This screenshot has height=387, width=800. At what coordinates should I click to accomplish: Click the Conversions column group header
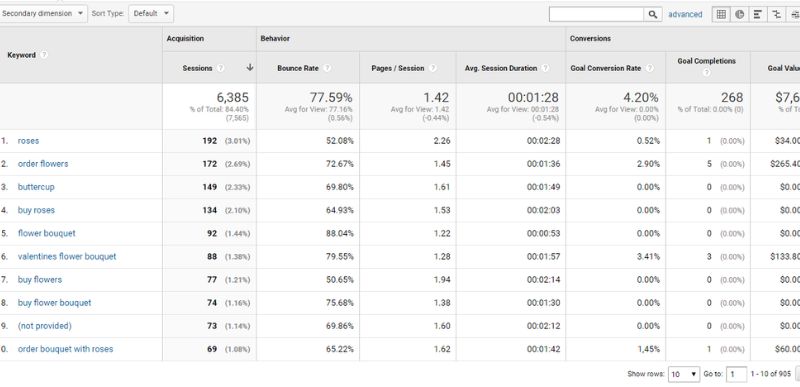[590, 39]
